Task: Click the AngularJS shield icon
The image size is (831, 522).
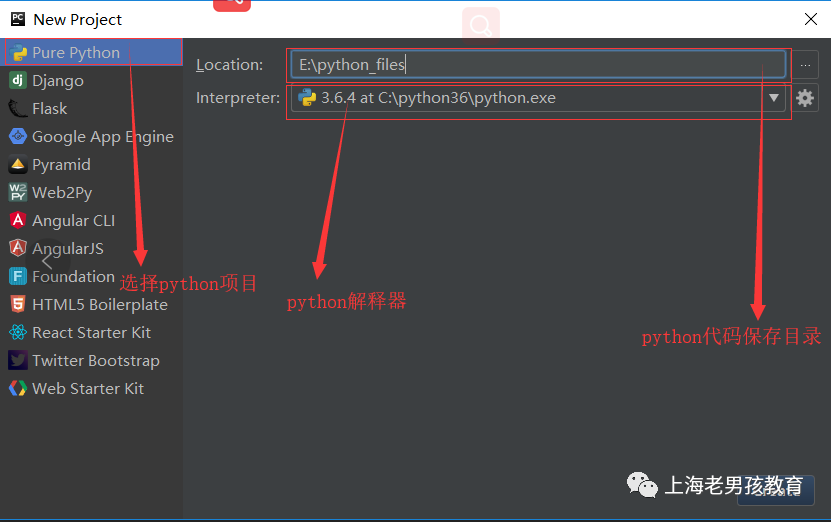Action: point(18,248)
